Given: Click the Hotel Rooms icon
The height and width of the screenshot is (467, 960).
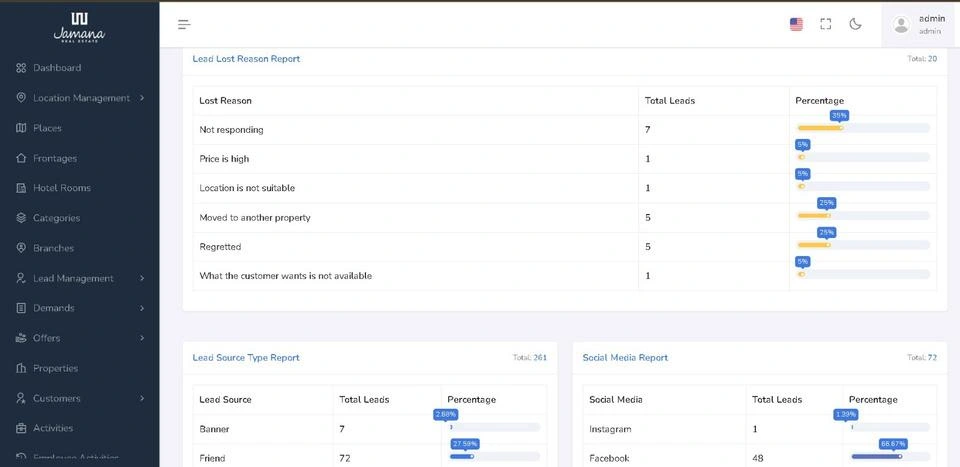Looking at the screenshot, I should [x=21, y=188].
